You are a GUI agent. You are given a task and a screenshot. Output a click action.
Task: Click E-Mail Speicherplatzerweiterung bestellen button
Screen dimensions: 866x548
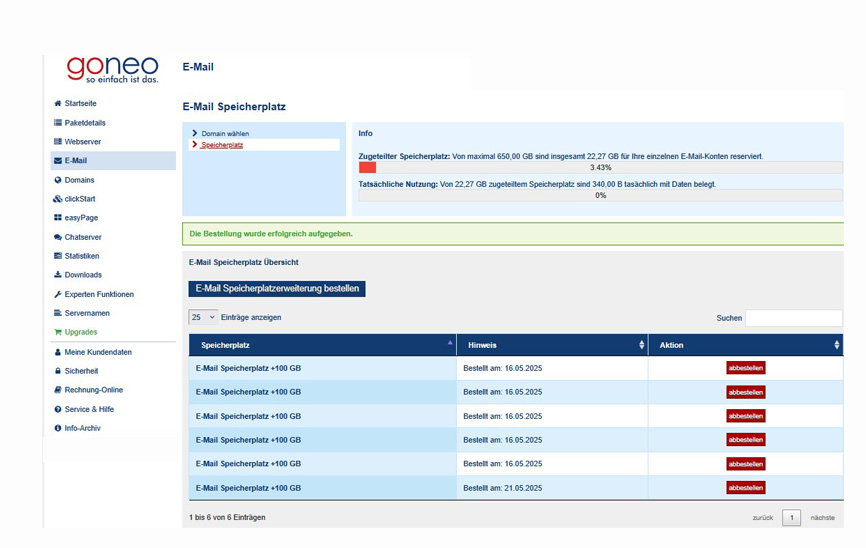(277, 288)
